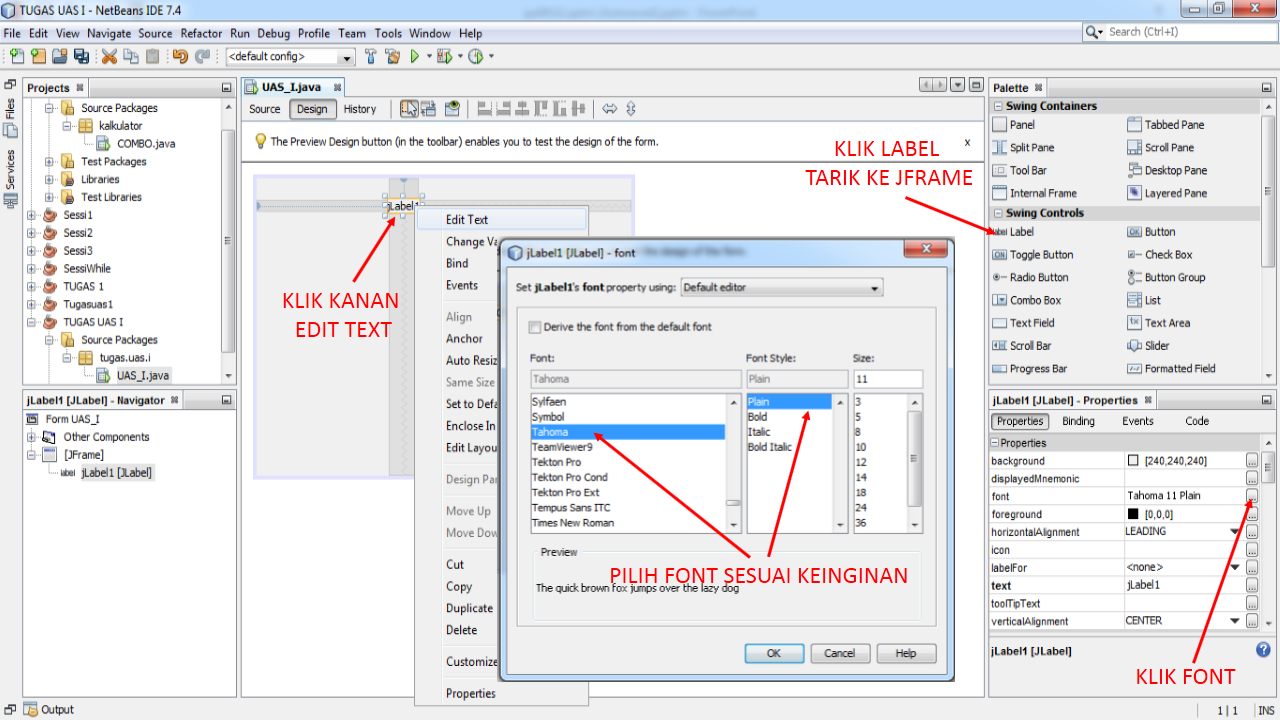Select Bold in the Font Style list
This screenshot has width=1280, height=720.
(760, 416)
